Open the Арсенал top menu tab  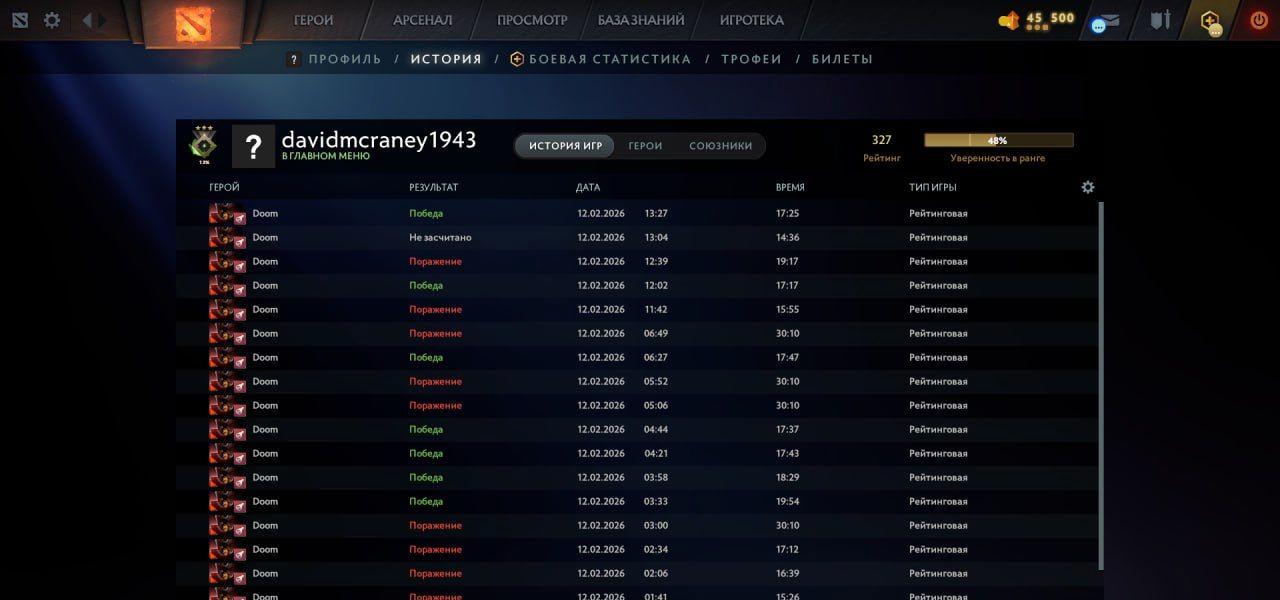pos(422,20)
